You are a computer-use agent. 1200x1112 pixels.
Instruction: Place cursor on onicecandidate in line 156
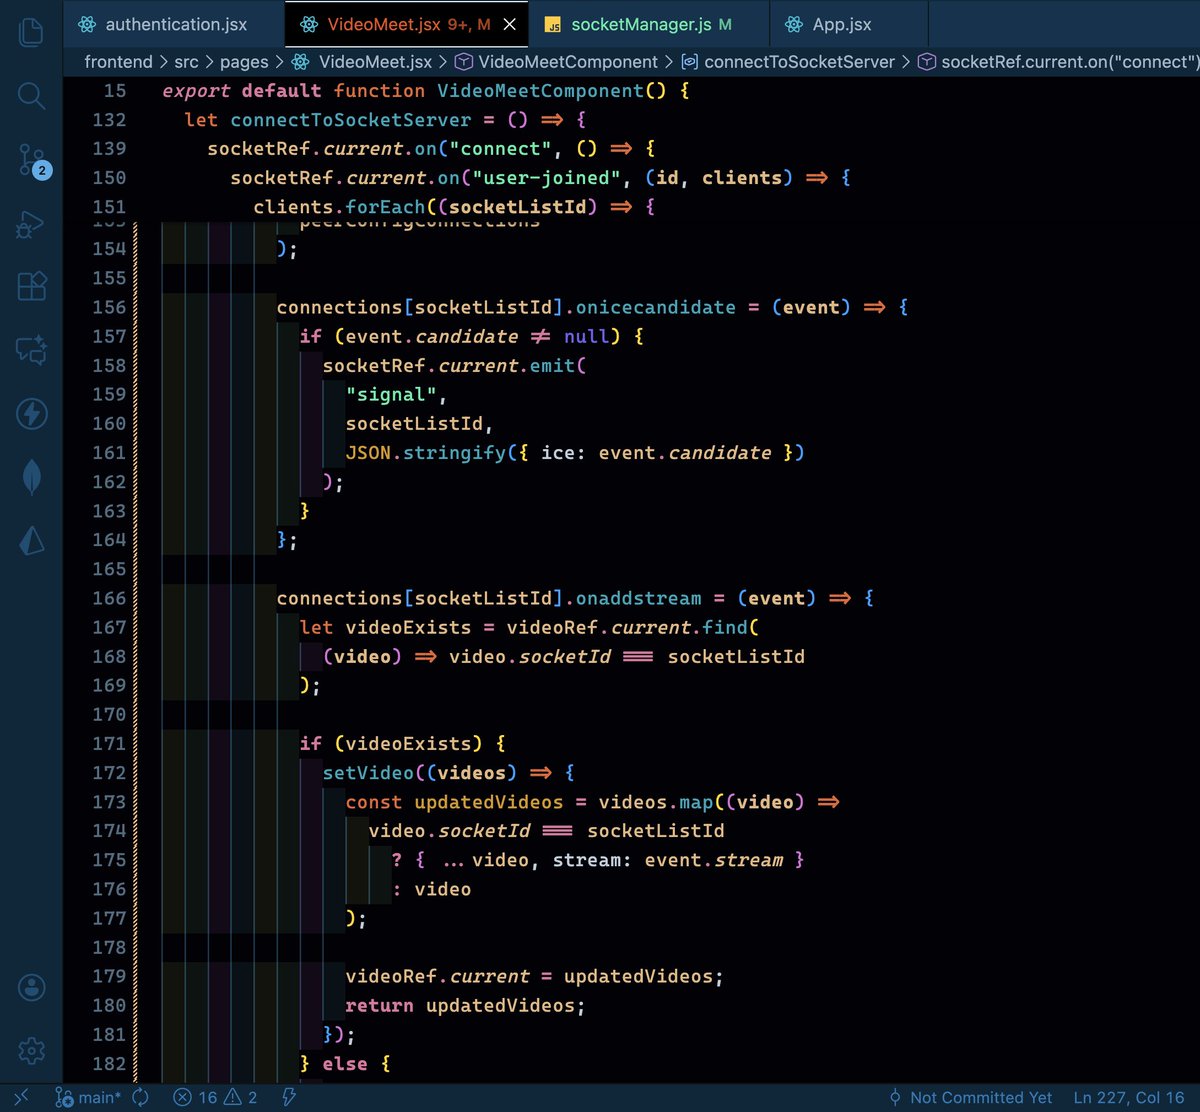(x=656, y=307)
